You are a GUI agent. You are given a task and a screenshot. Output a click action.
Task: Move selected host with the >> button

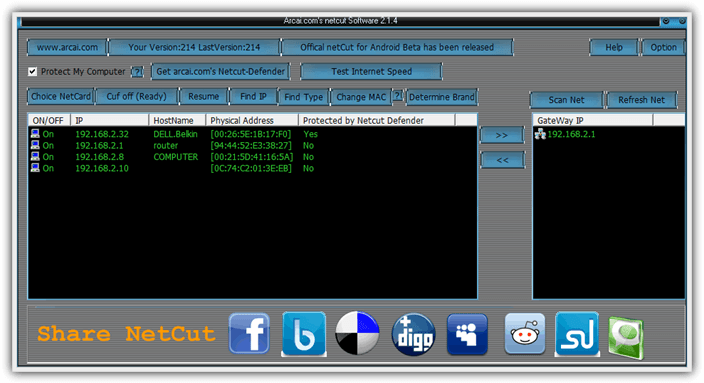coord(502,135)
